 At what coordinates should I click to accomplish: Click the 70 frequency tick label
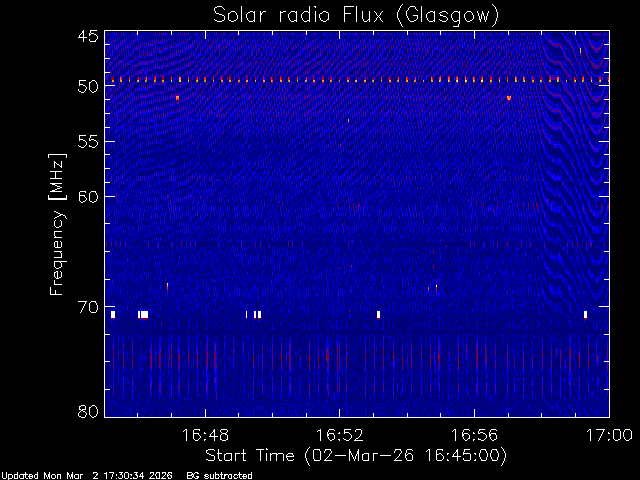[x=88, y=307]
